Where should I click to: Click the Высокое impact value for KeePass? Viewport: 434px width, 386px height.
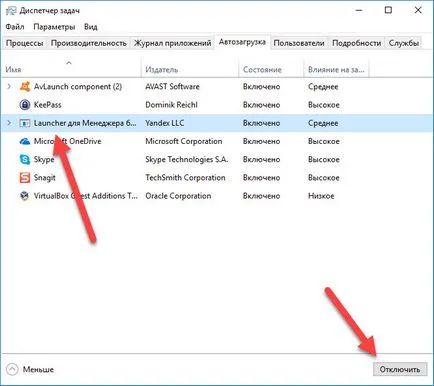coord(324,105)
